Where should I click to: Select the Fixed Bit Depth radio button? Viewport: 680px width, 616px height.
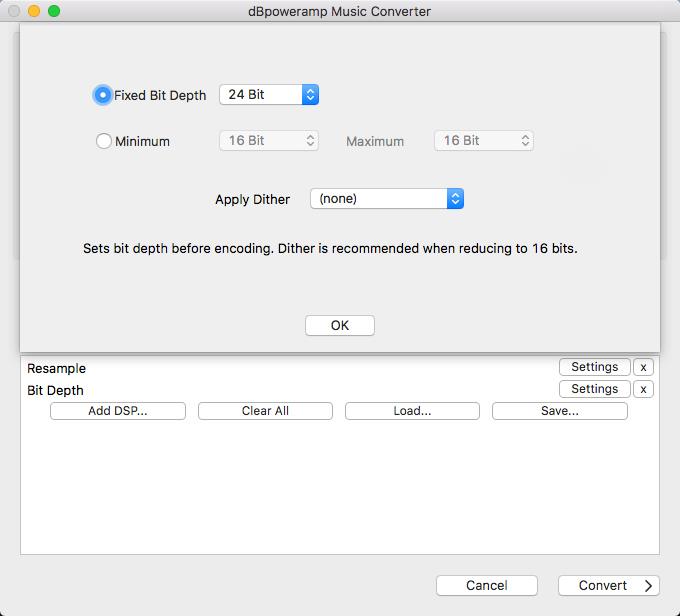coord(103,95)
